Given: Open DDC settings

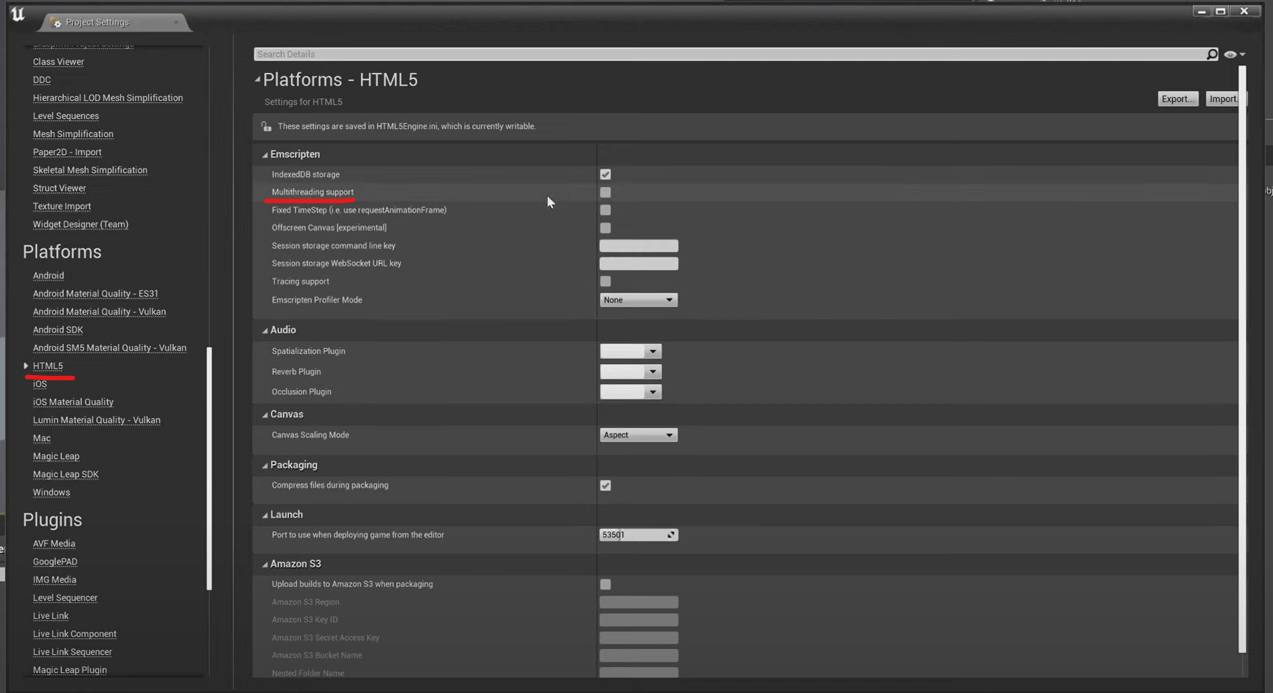Looking at the screenshot, I should coord(42,80).
